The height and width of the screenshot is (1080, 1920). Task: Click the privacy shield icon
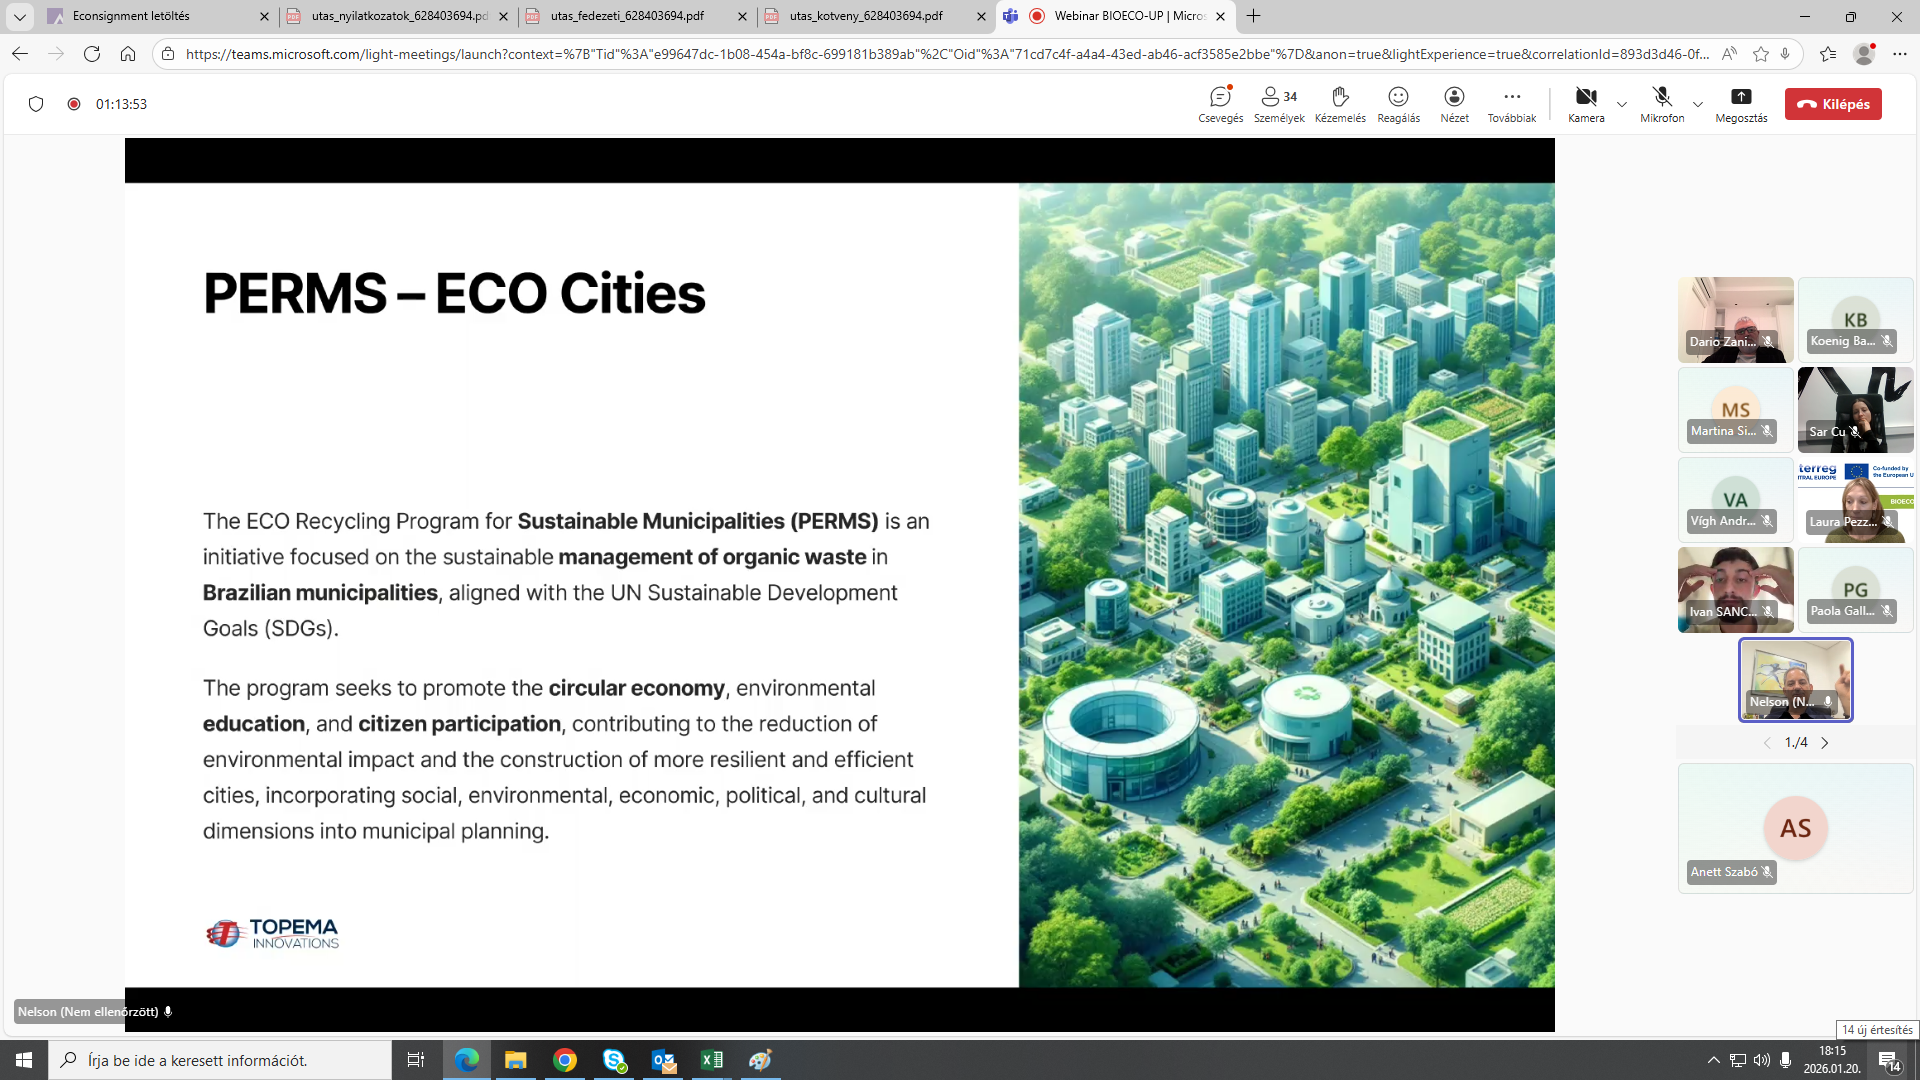[36, 104]
